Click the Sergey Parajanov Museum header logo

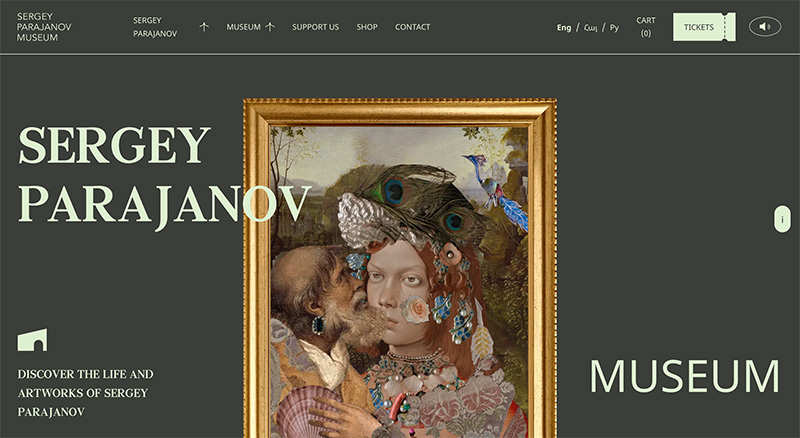pyautogui.click(x=44, y=27)
